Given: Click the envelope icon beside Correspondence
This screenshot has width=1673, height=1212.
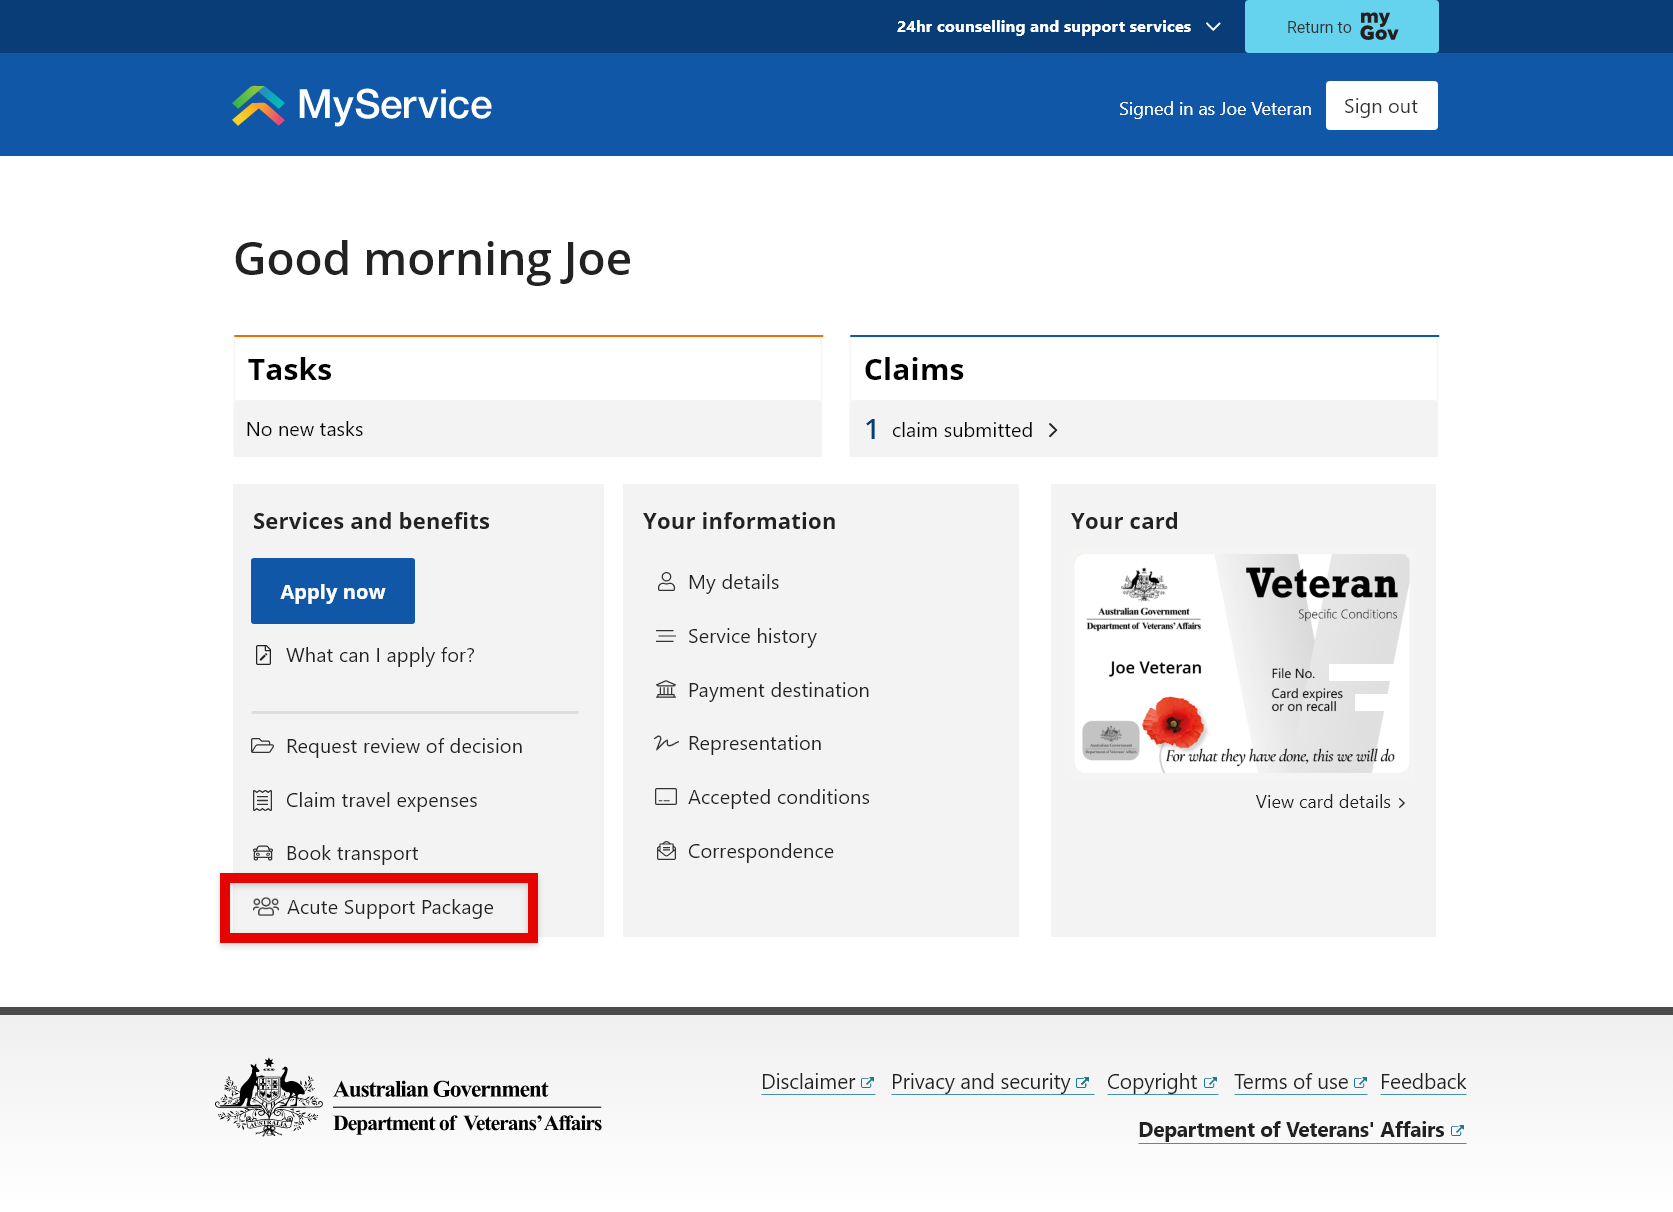Looking at the screenshot, I should click(x=666, y=851).
